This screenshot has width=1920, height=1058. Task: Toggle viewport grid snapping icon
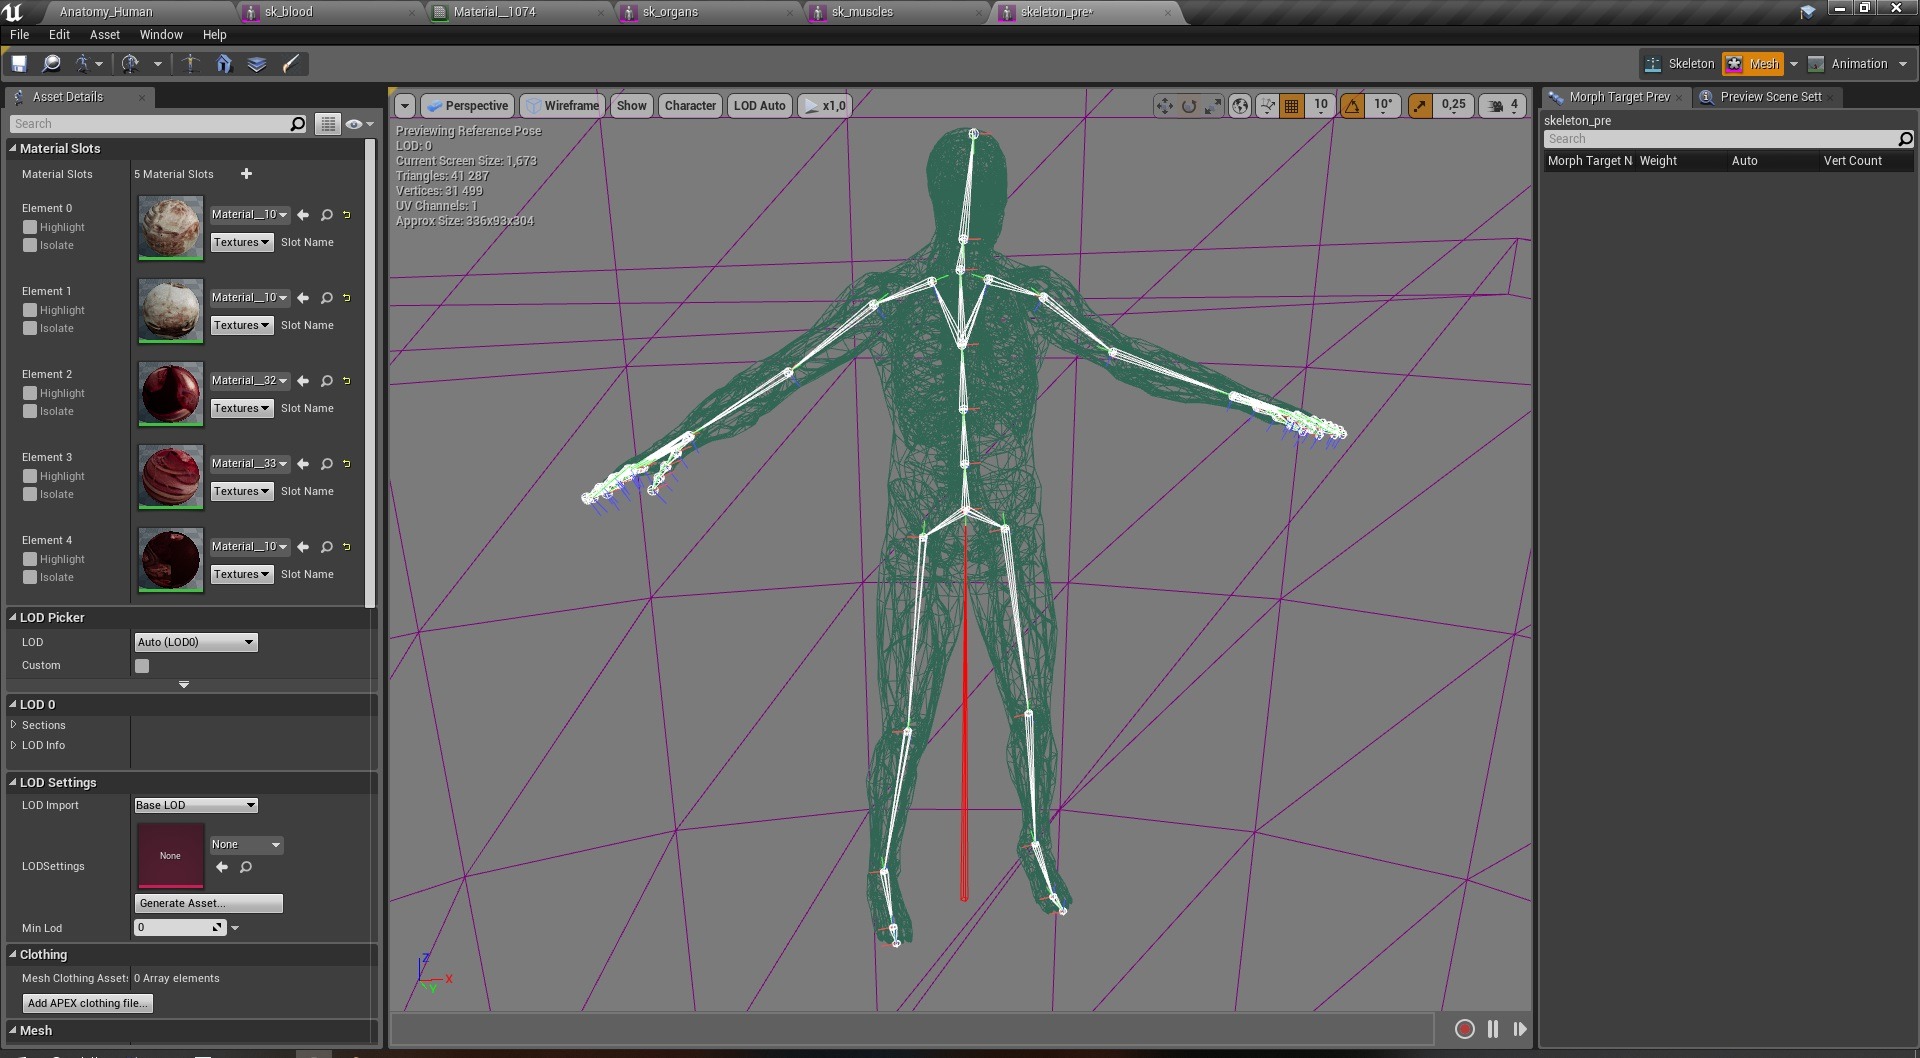coord(1291,106)
